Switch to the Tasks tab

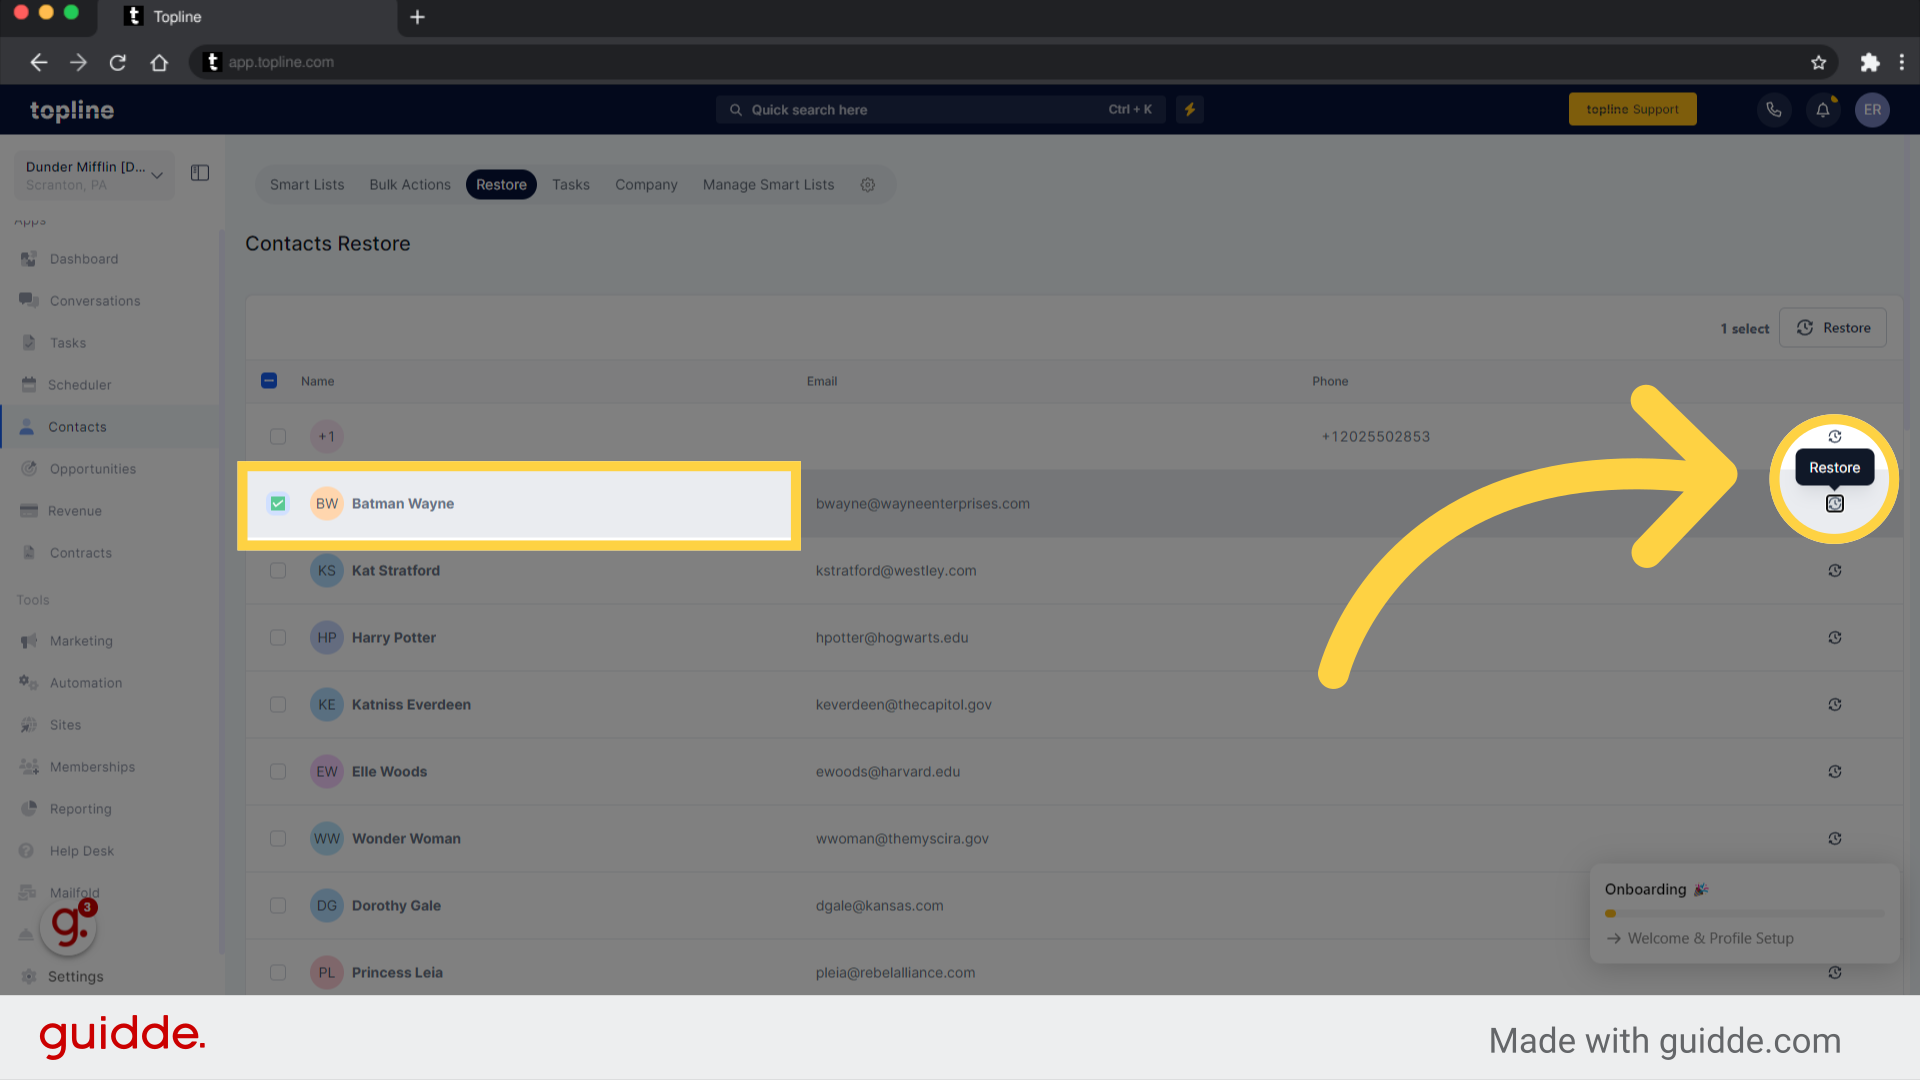pos(571,185)
